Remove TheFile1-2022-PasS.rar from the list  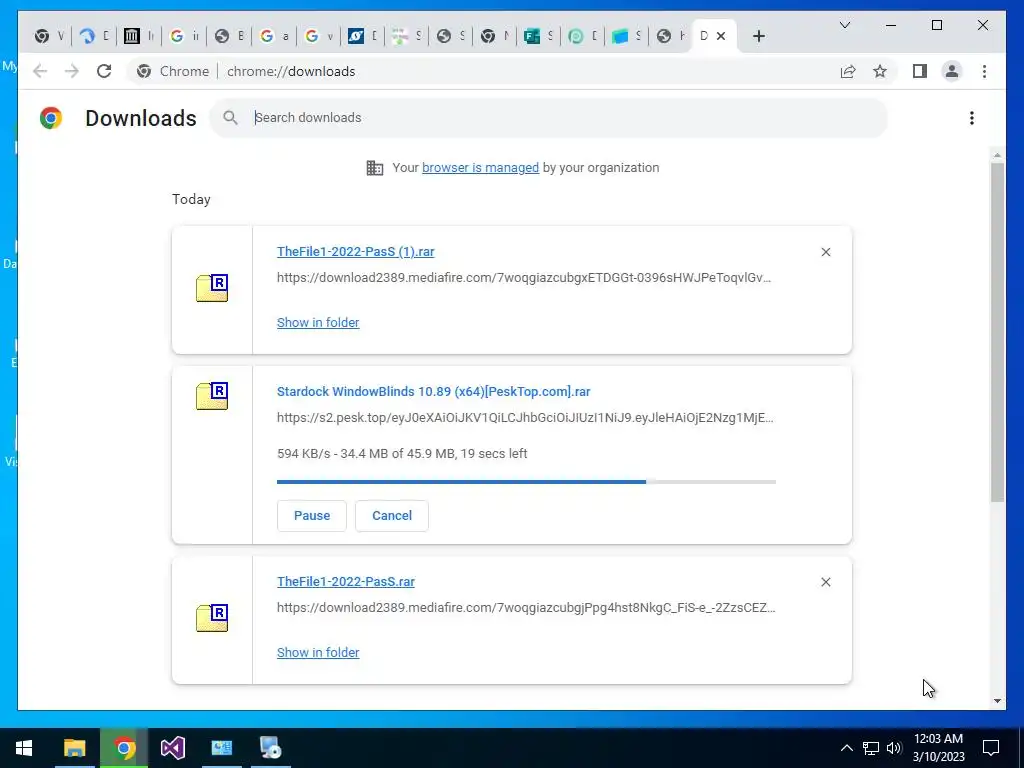click(825, 582)
